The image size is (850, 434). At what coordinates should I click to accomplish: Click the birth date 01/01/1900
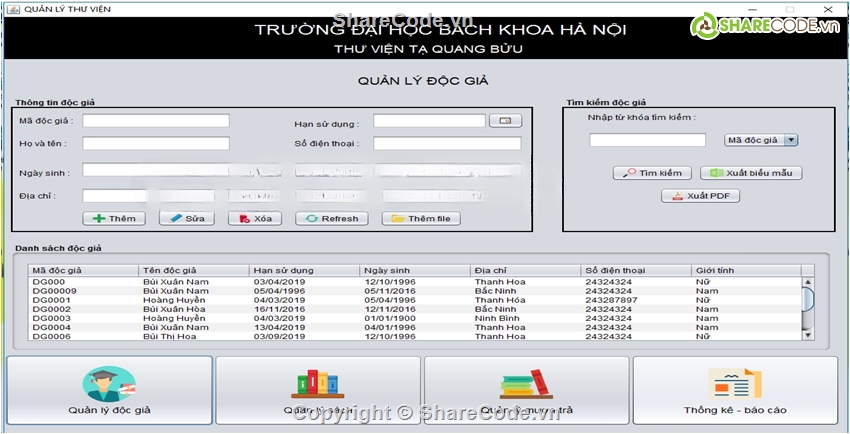point(390,318)
